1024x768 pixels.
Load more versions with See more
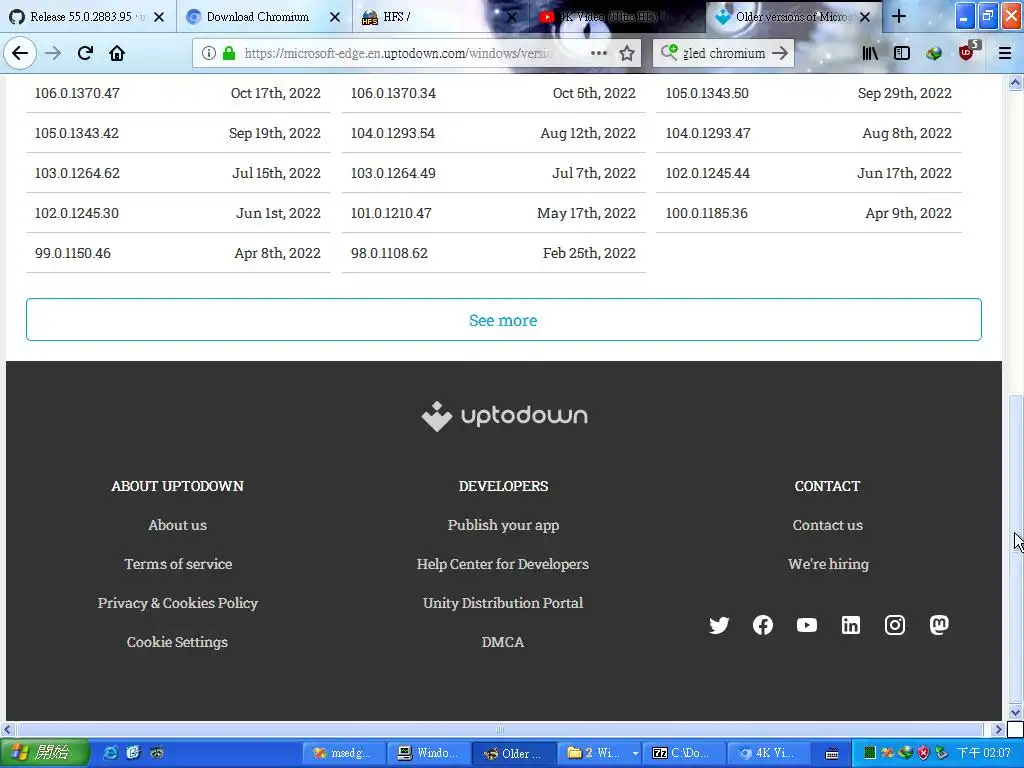point(504,319)
